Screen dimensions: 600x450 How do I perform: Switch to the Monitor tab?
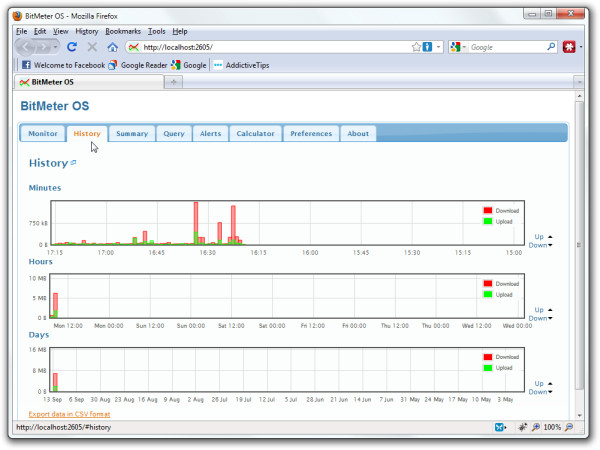(x=43, y=134)
